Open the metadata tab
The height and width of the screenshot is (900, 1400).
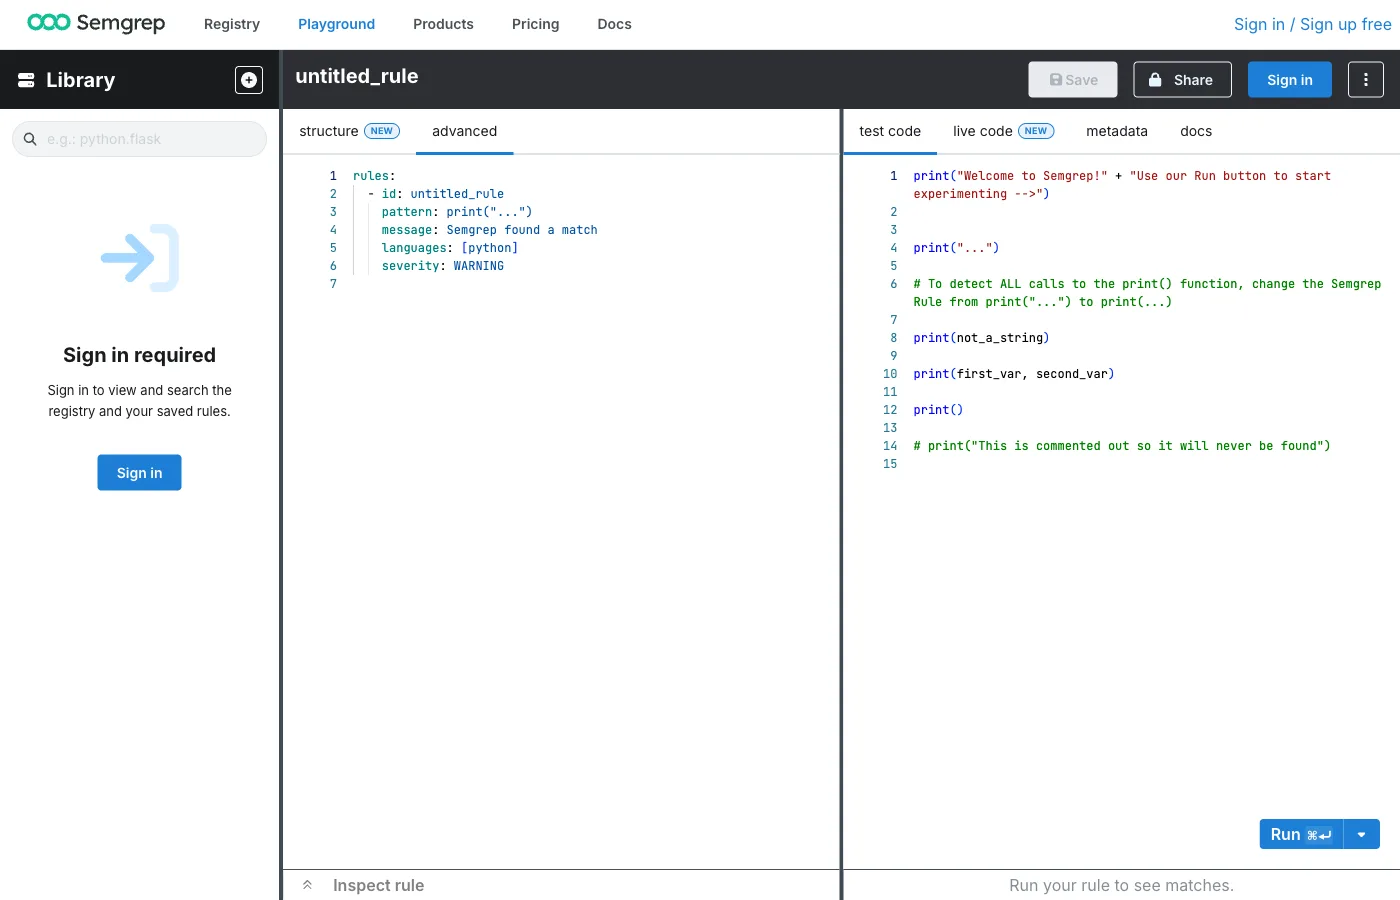[1116, 131]
